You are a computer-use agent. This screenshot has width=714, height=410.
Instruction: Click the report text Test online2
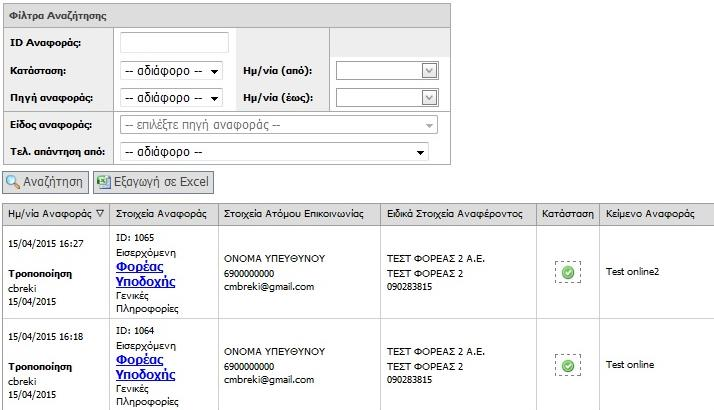pyautogui.click(x=632, y=272)
